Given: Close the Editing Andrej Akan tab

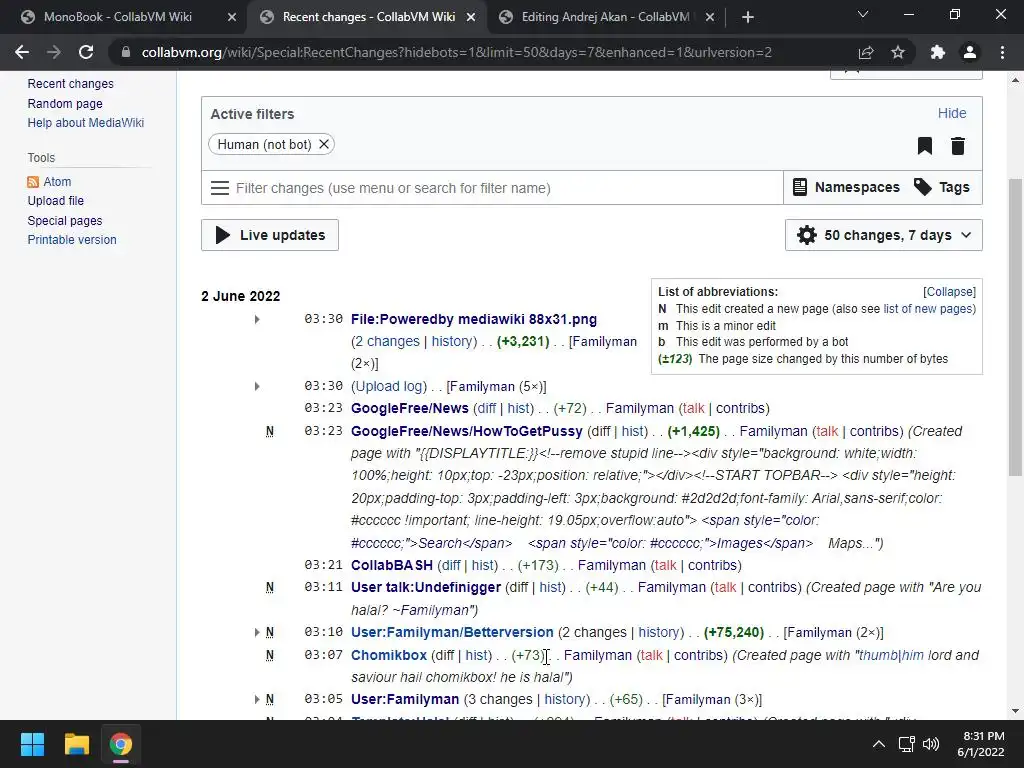Looking at the screenshot, I should coord(710,18).
